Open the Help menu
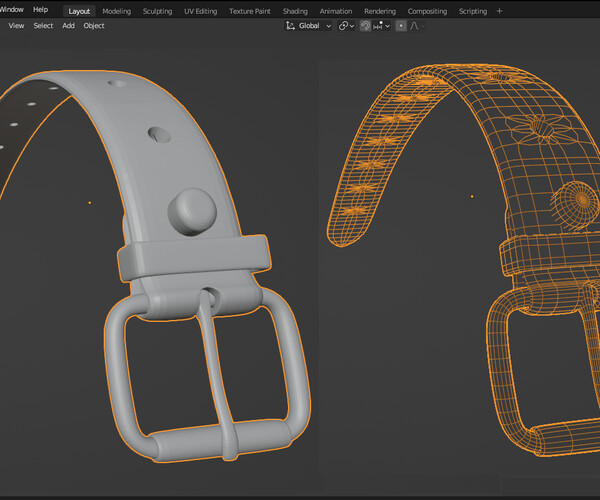The image size is (600, 500). point(41,10)
